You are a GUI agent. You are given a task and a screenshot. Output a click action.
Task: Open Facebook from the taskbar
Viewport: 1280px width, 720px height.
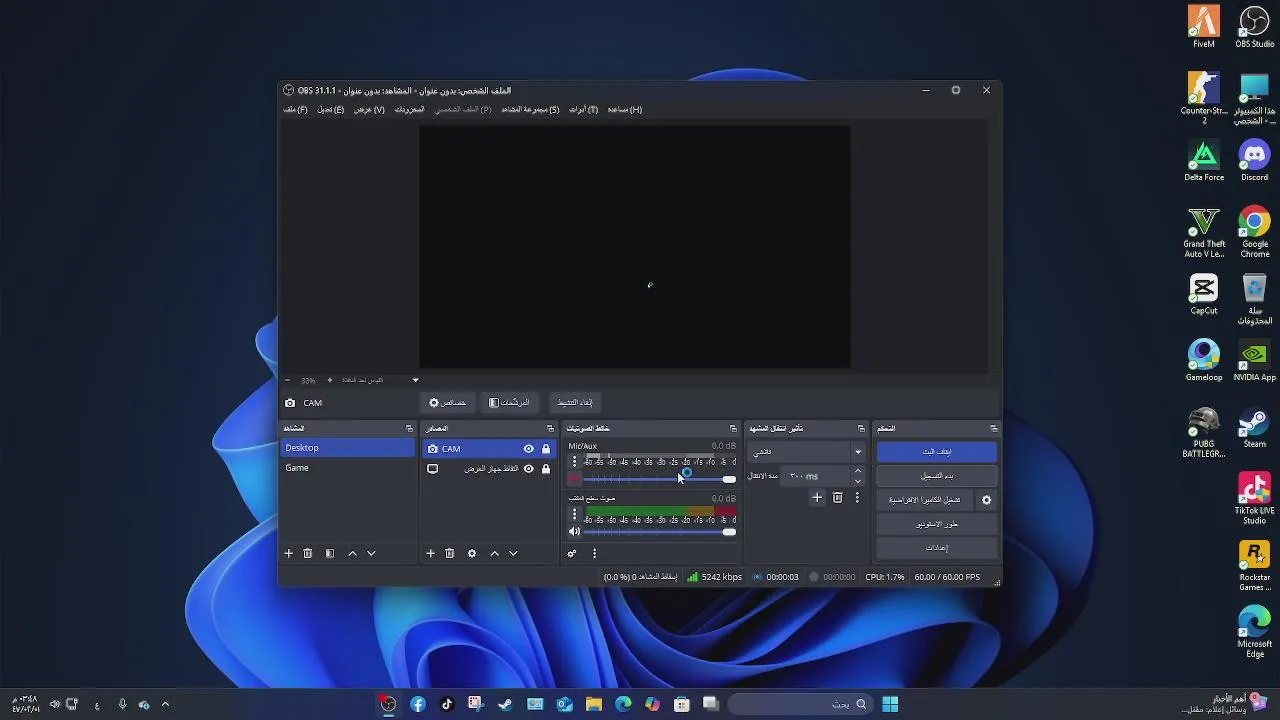[x=418, y=704]
